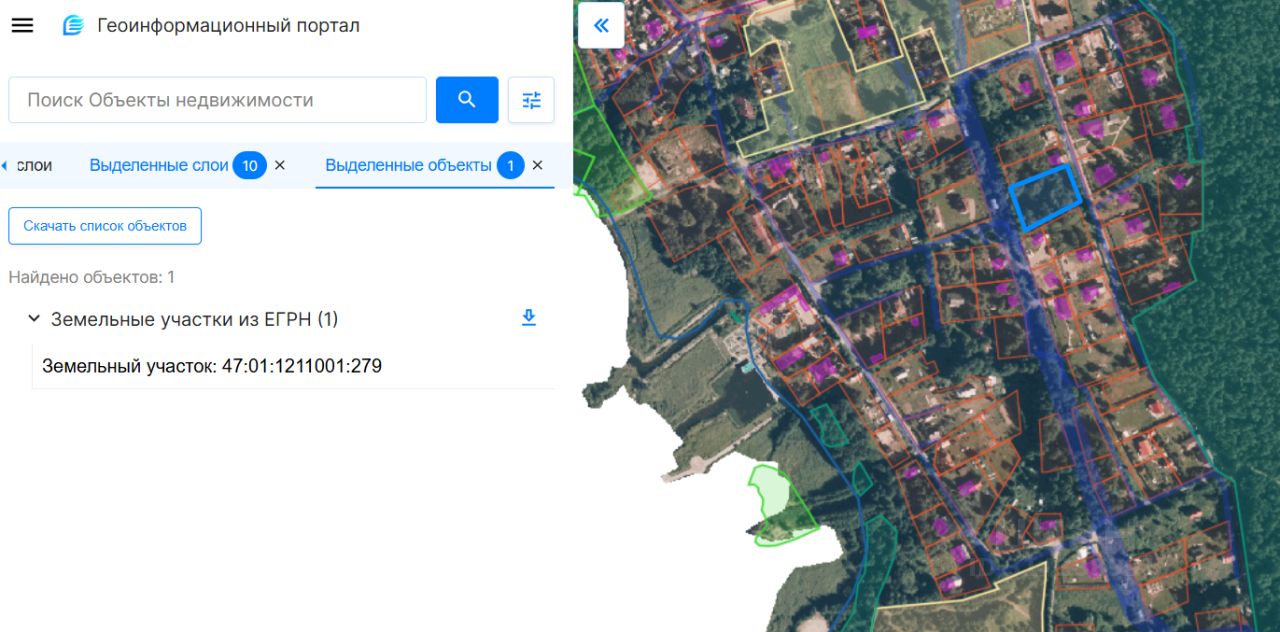Close the Выделенные слои tab

click(280, 165)
